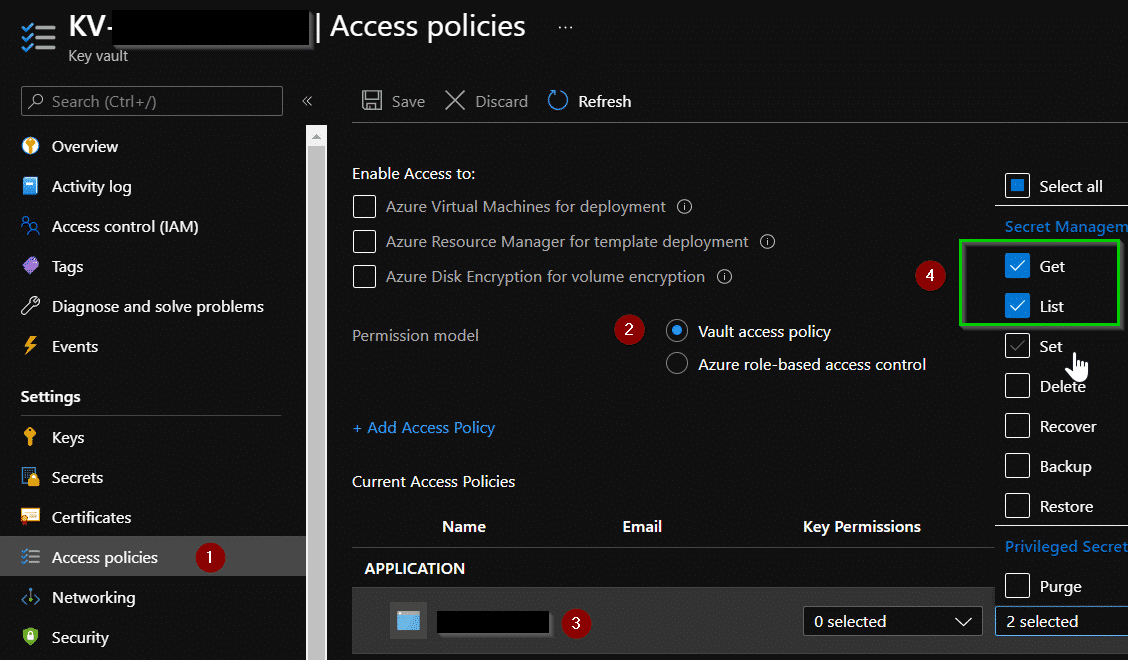1128x660 pixels.
Task: Select all secret permissions
Action: coord(1019,186)
